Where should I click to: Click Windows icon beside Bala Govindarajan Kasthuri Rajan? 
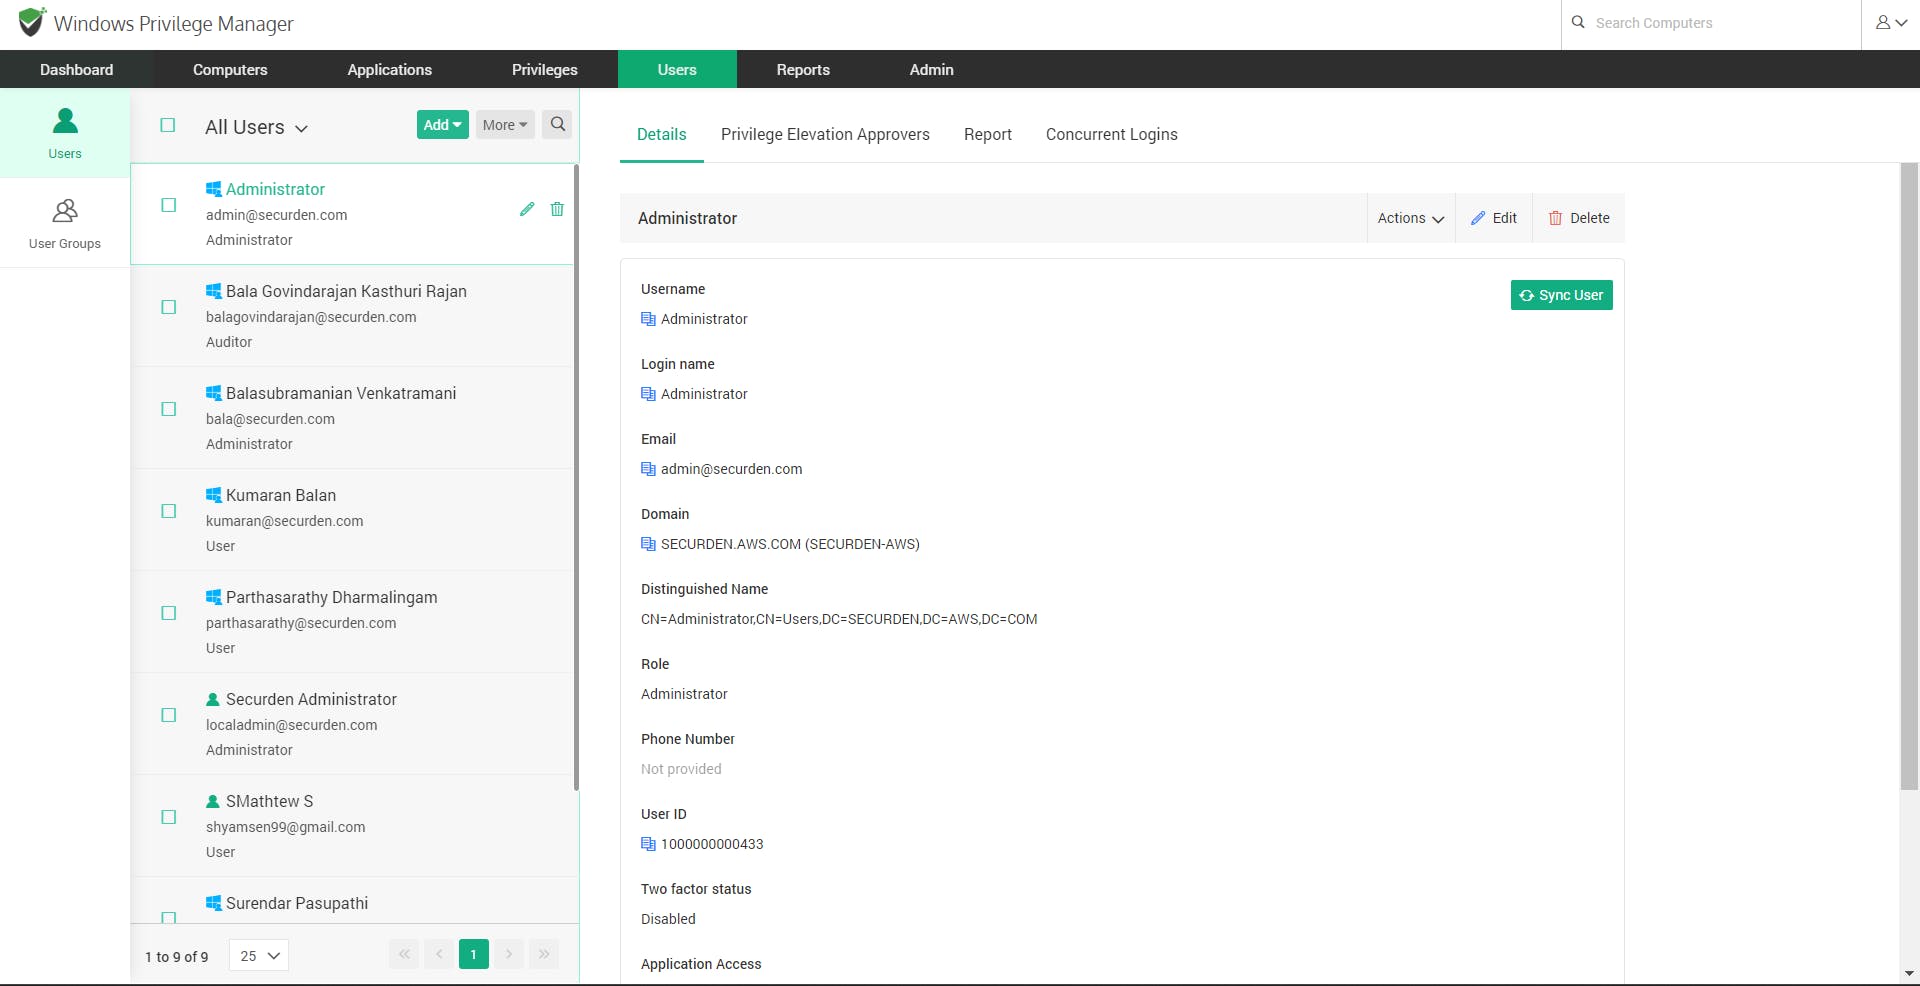point(213,291)
